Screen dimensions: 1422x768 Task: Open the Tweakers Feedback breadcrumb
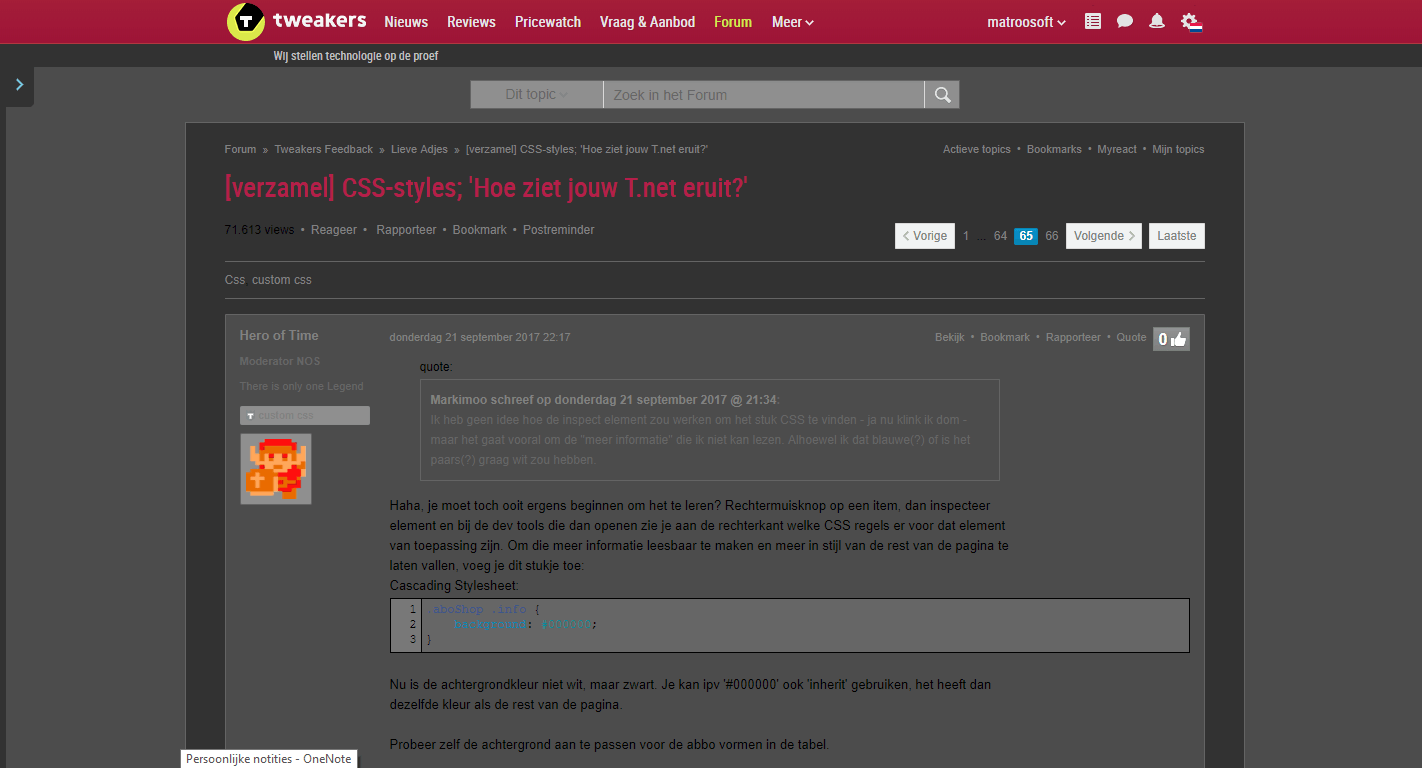pyautogui.click(x=324, y=149)
